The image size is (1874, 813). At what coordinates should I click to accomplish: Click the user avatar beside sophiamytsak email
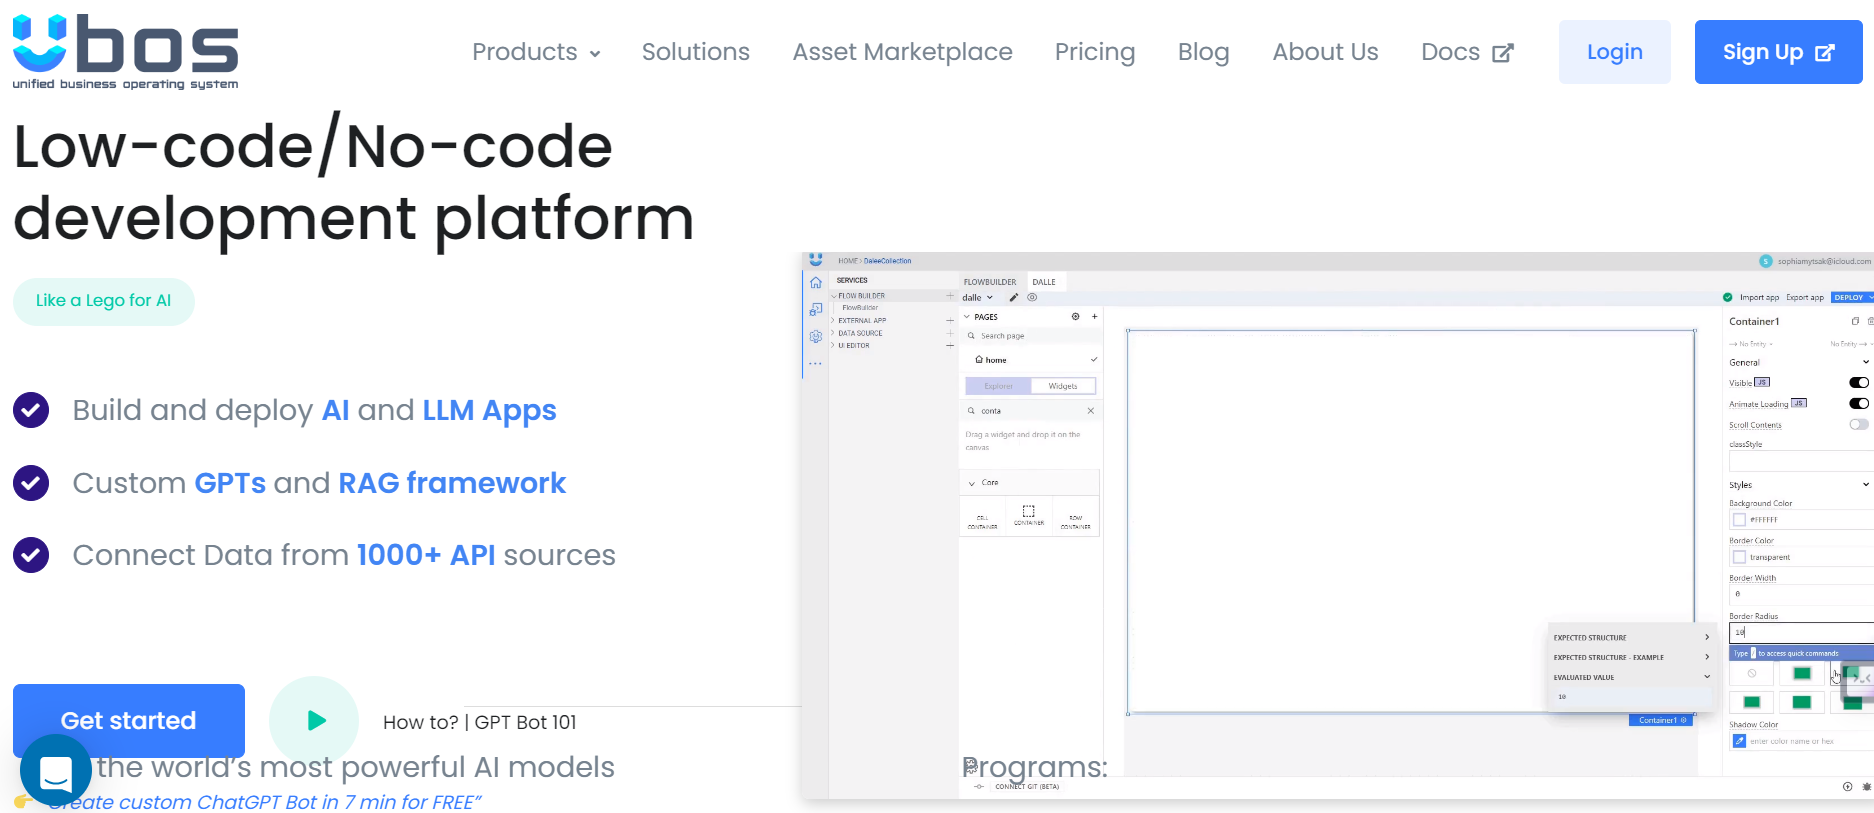1766,261
